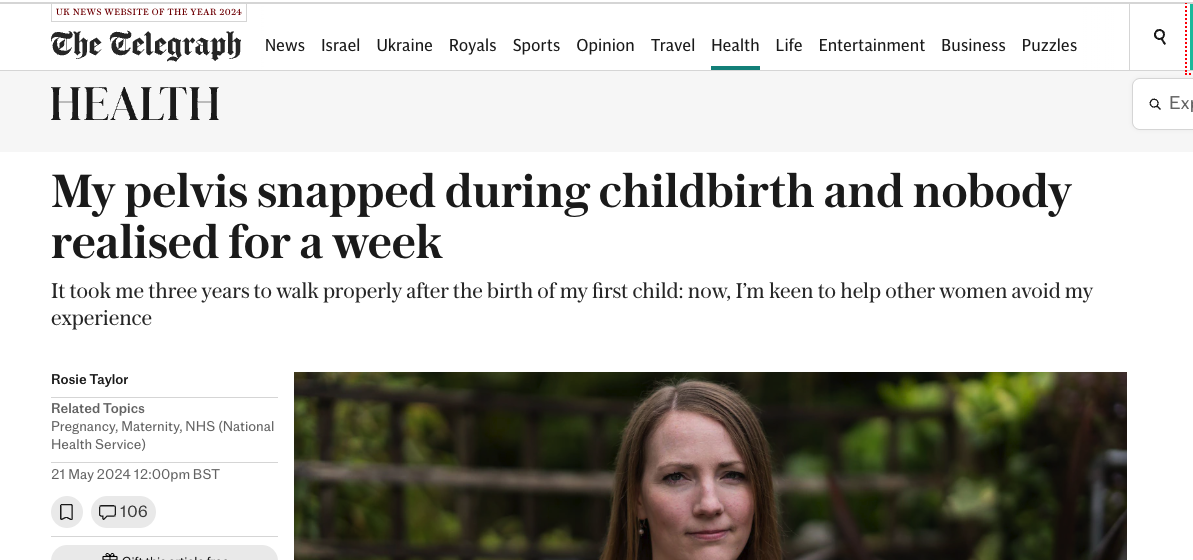Switch to the Travel section

673,45
